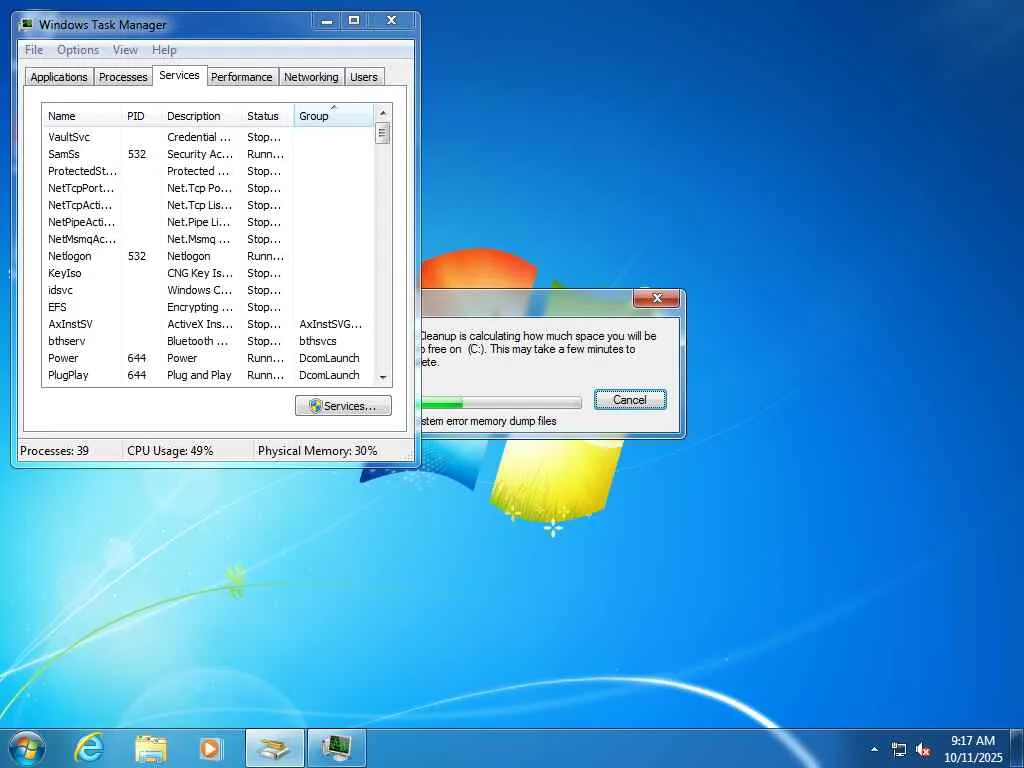Sort services by Status column
Image resolution: width=1024 pixels, height=768 pixels.
coord(268,116)
